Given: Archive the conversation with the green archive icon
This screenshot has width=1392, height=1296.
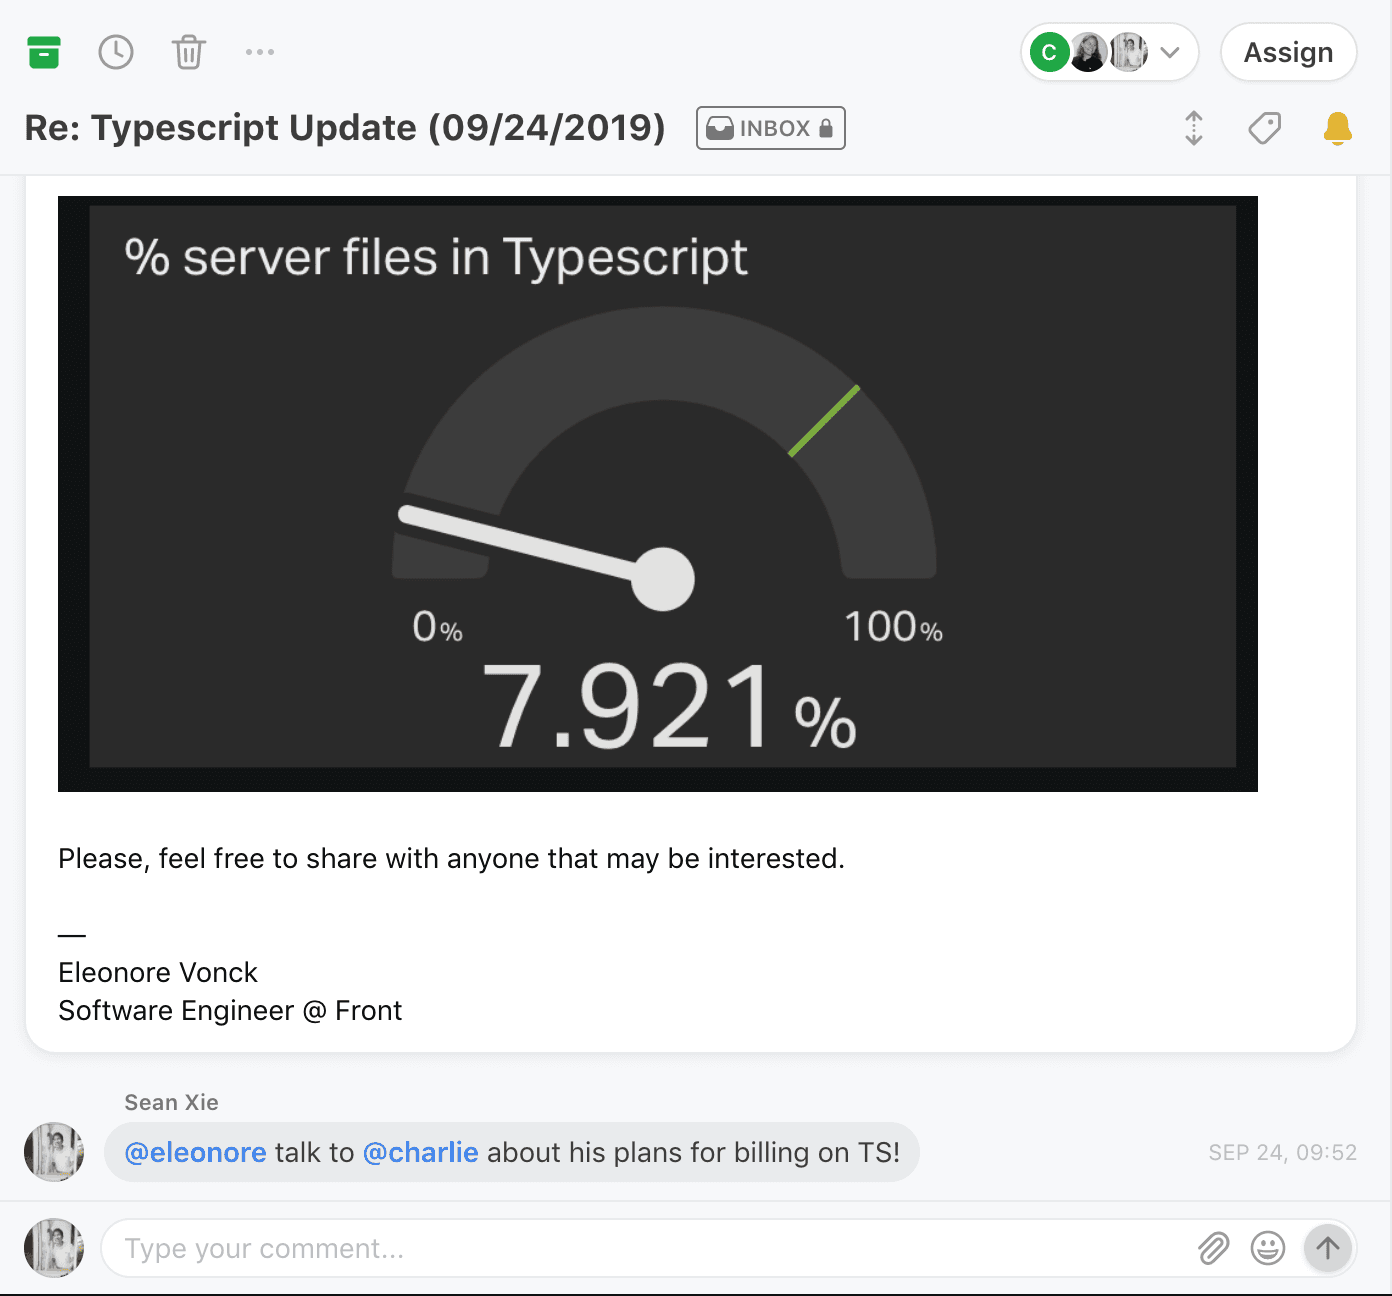Looking at the screenshot, I should coord(44,52).
